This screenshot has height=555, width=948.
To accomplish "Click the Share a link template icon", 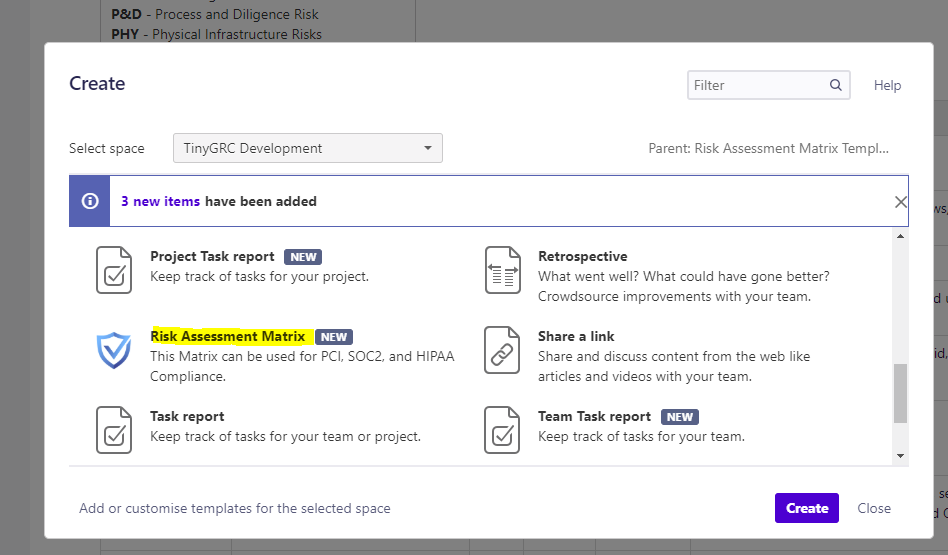I will (x=502, y=350).
